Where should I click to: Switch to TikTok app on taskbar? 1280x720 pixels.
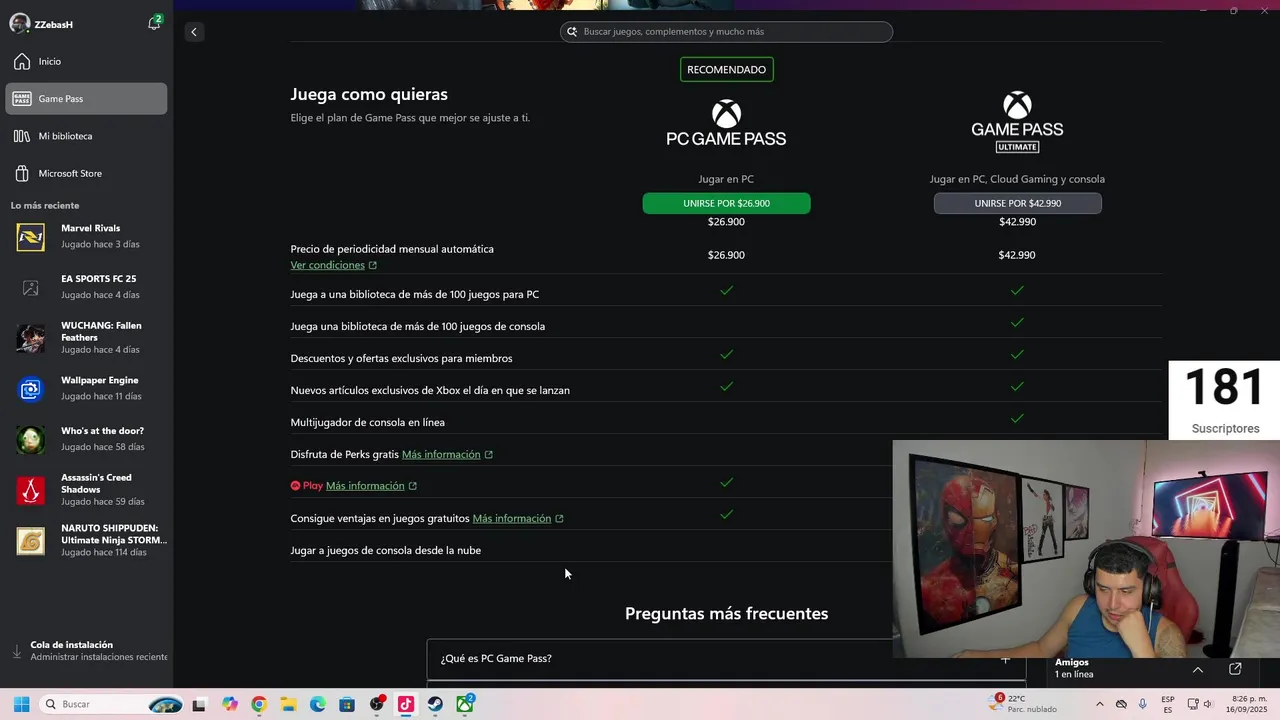[x=406, y=704]
